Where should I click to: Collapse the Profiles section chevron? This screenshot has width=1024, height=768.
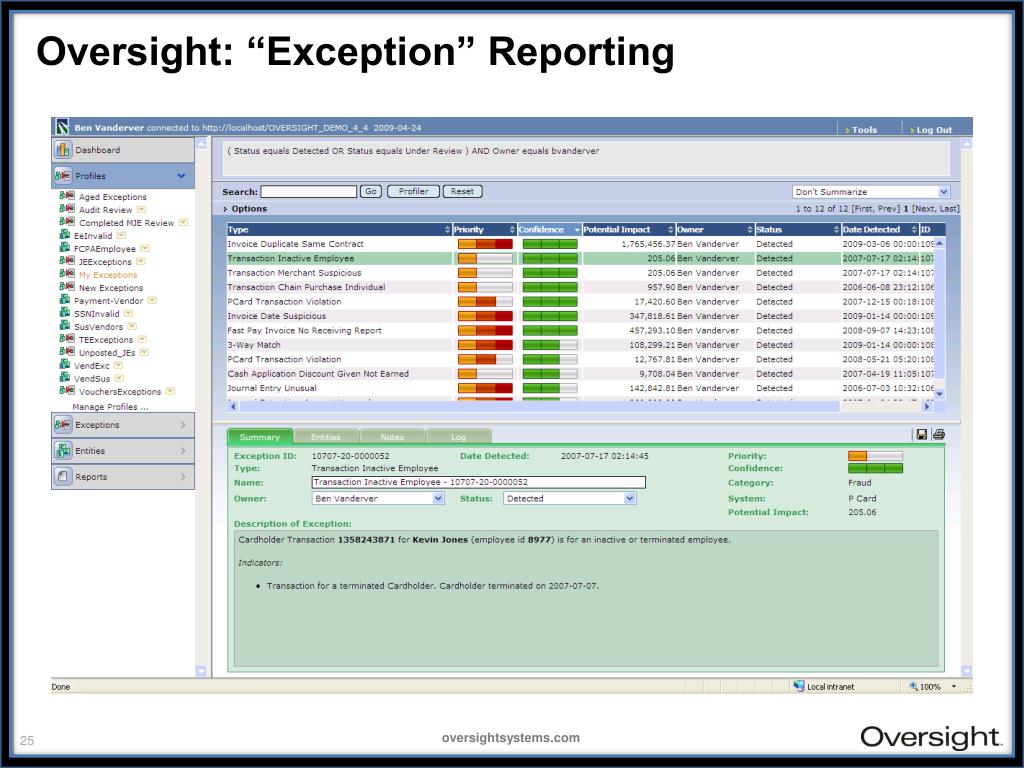pos(182,176)
